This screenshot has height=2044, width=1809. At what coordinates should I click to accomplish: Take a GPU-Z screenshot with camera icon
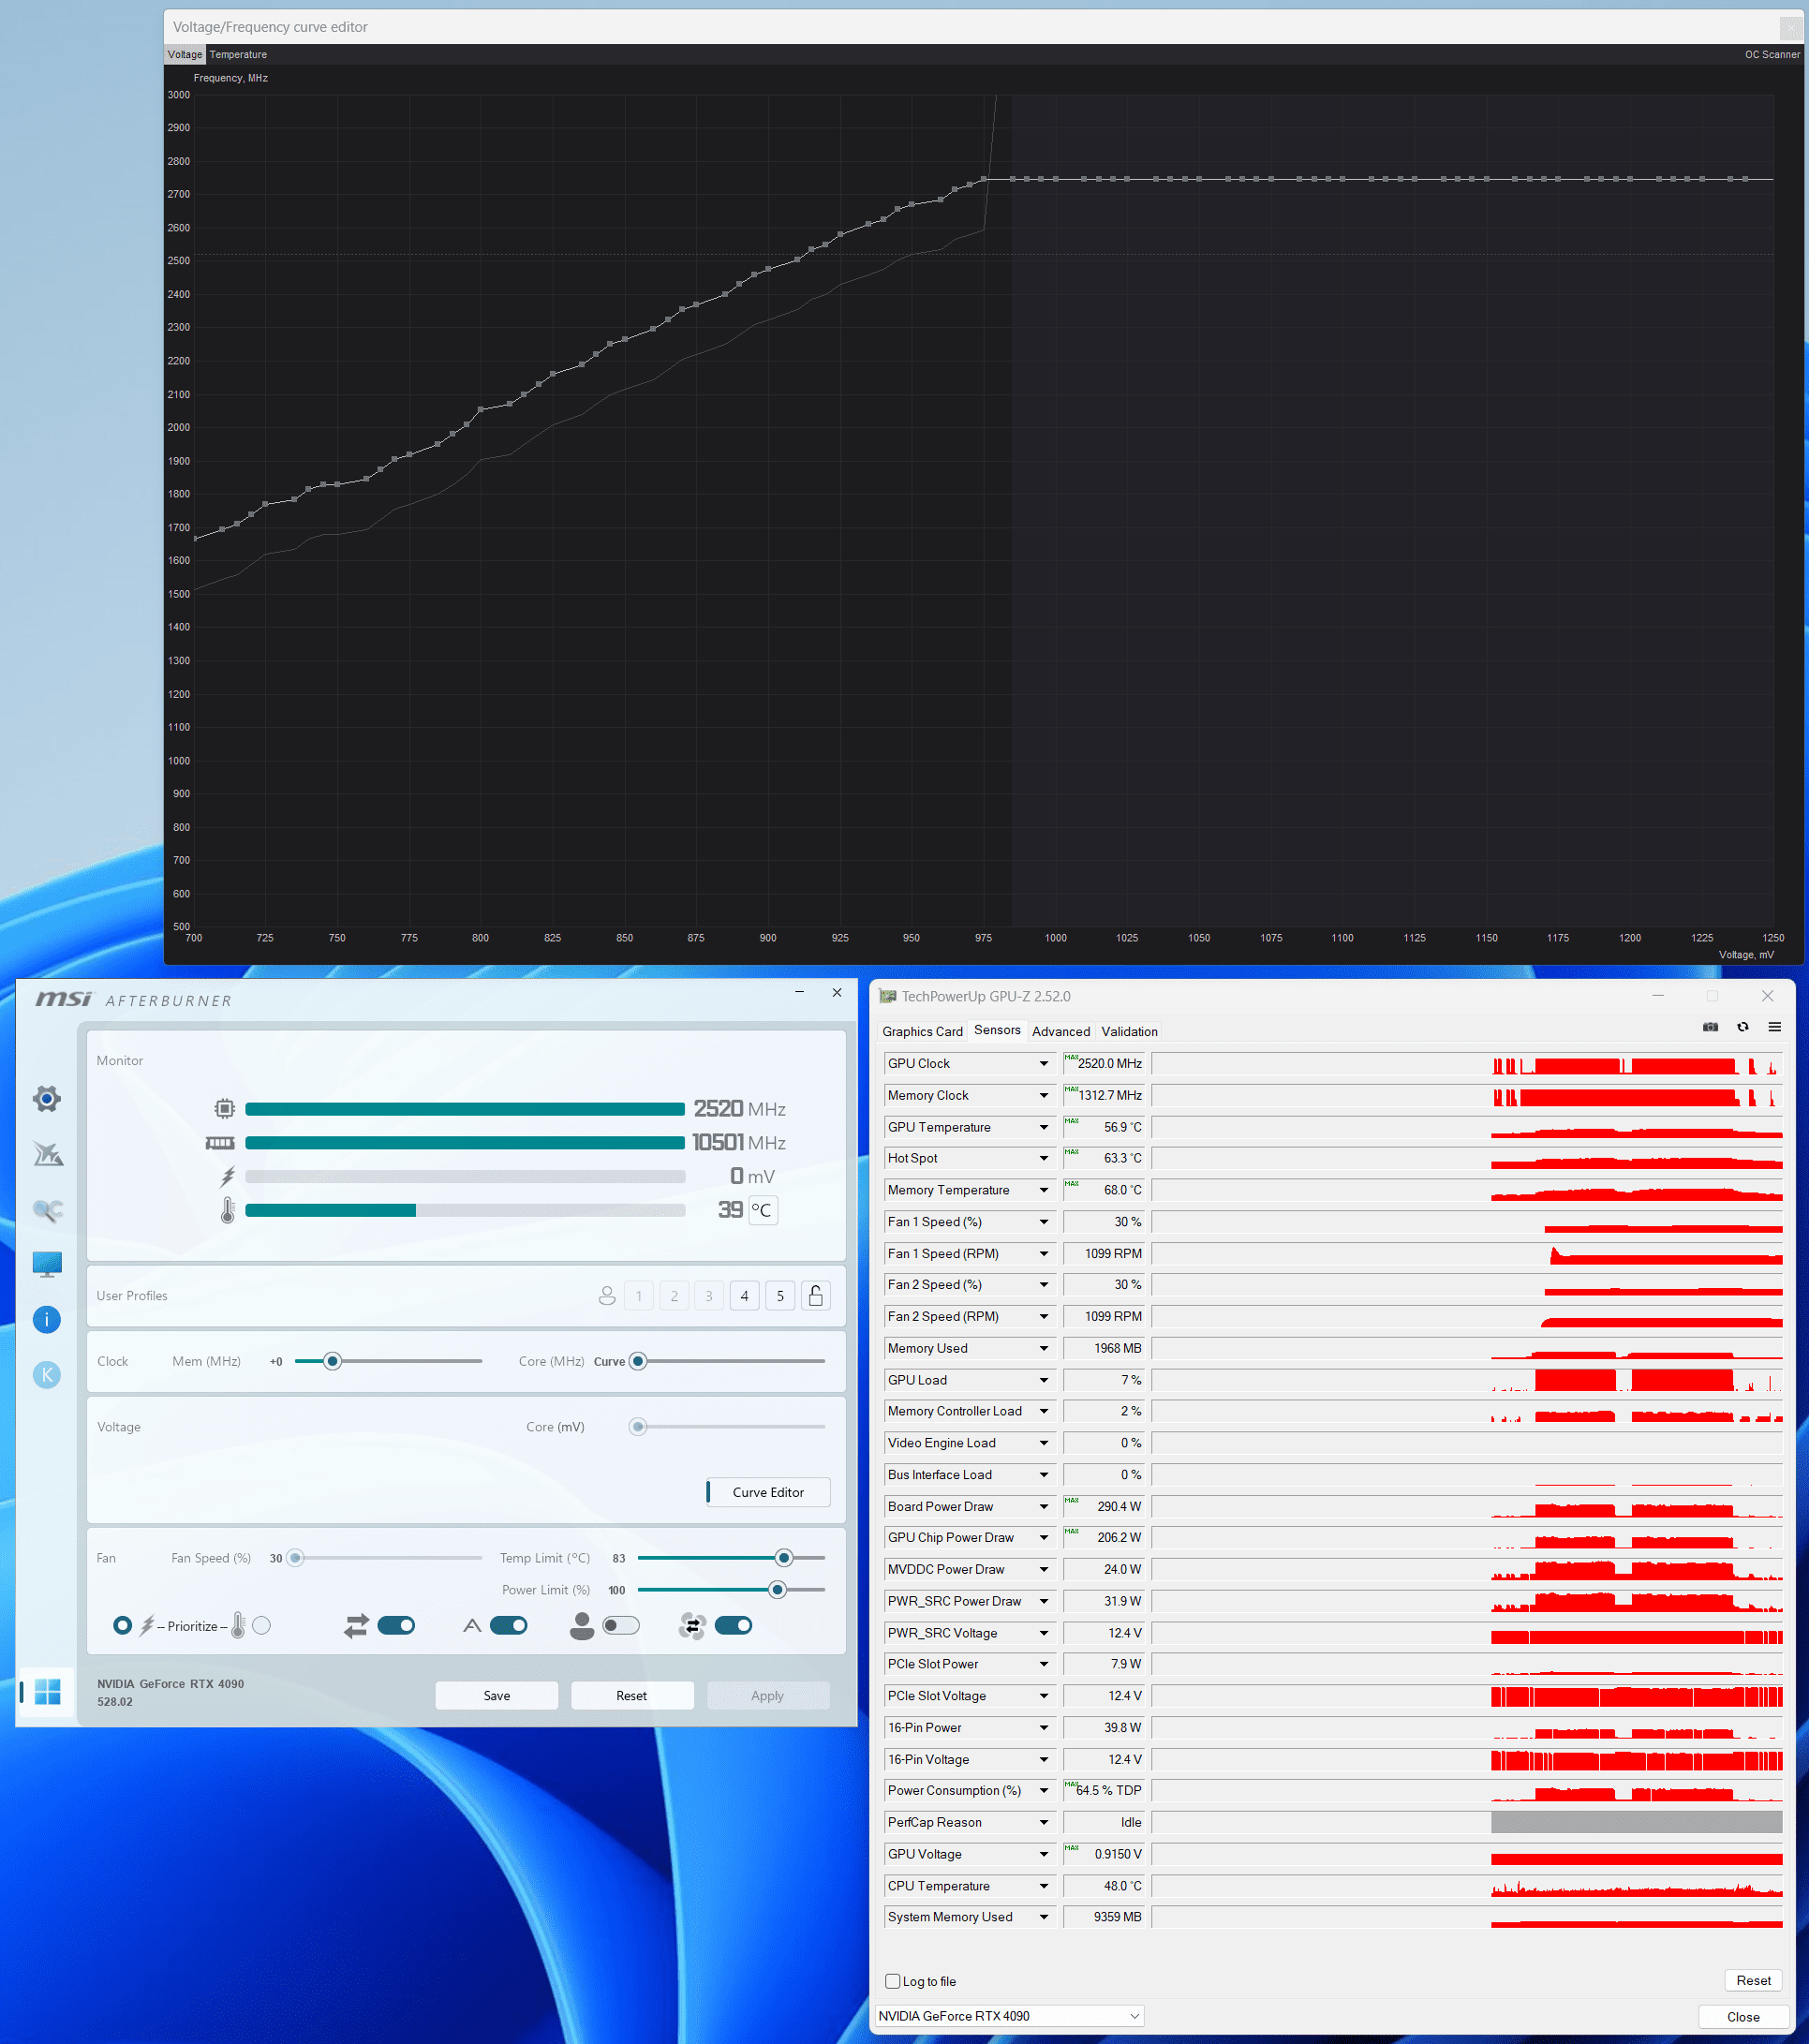click(x=1710, y=1027)
